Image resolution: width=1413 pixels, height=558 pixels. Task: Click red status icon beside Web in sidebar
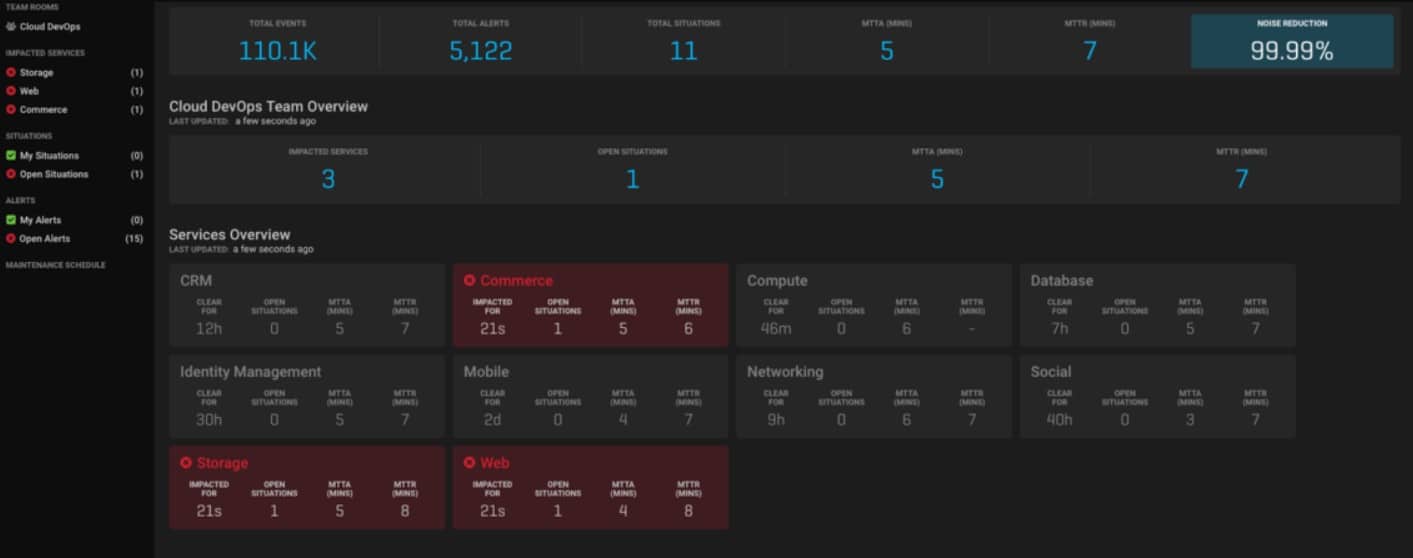pyautogui.click(x=11, y=91)
